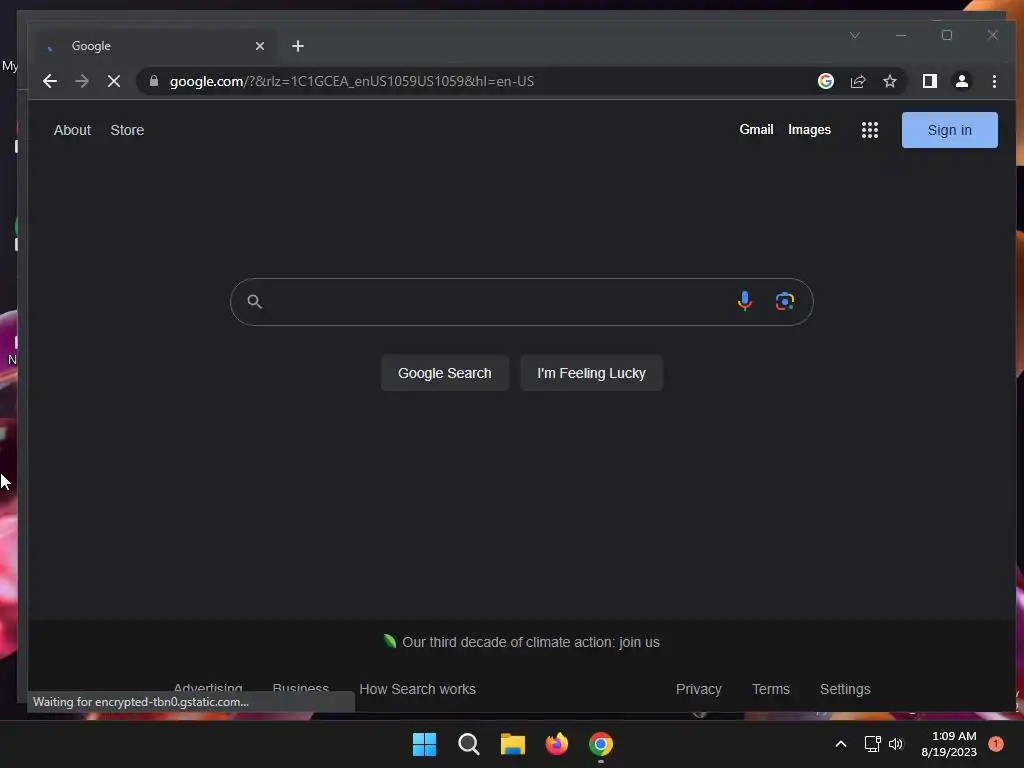Open the clock and date panel
The height and width of the screenshot is (768, 1024).
(x=949, y=744)
